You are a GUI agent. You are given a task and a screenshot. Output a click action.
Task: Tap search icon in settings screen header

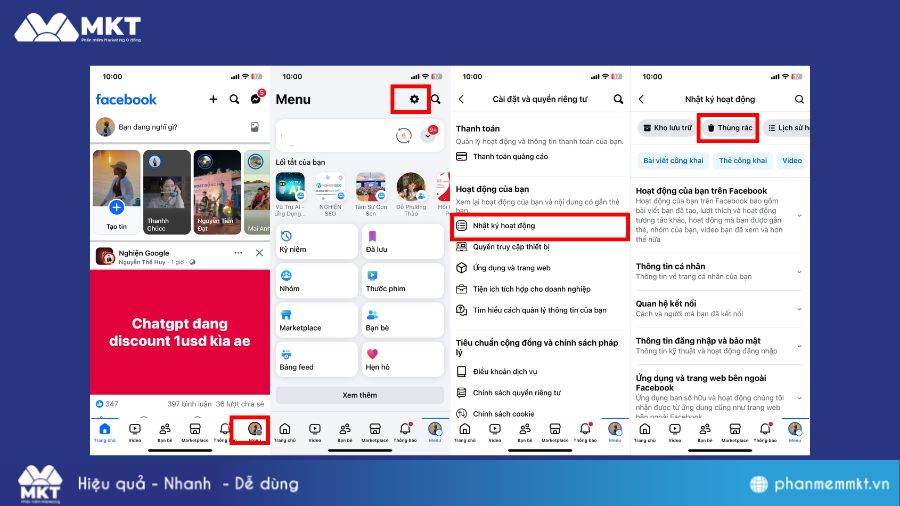click(618, 99)
